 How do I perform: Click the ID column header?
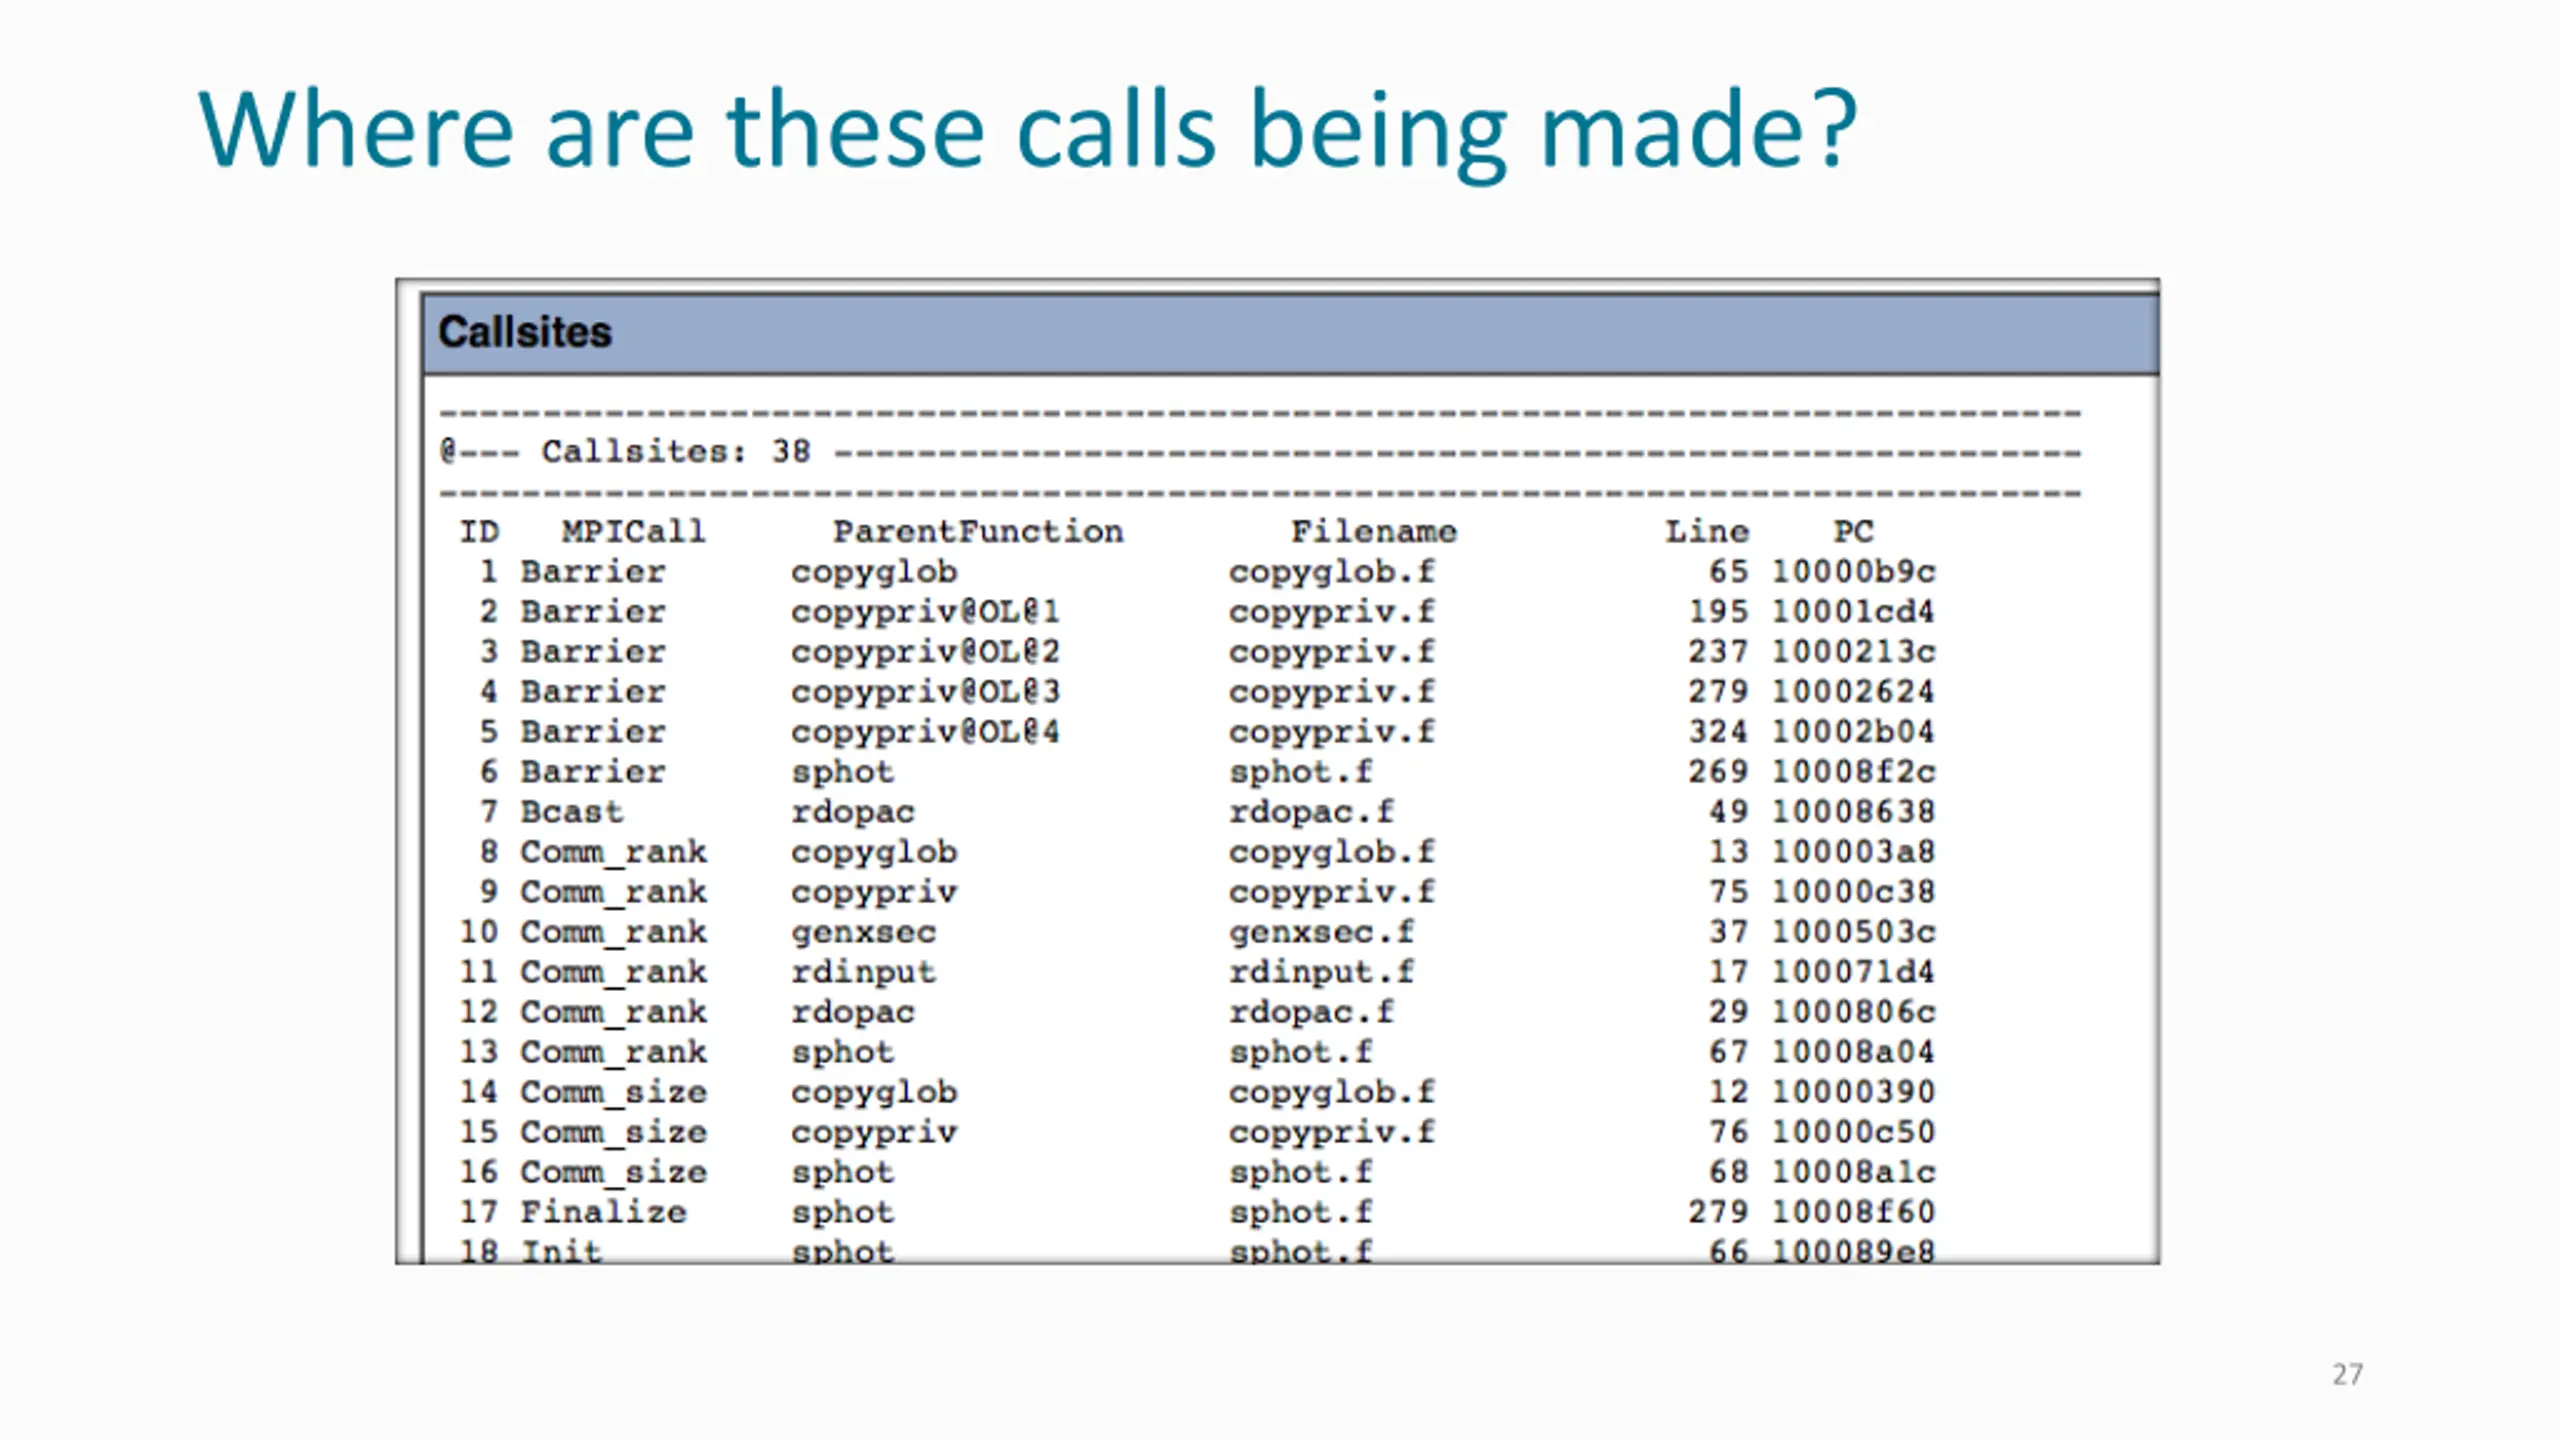479,531
